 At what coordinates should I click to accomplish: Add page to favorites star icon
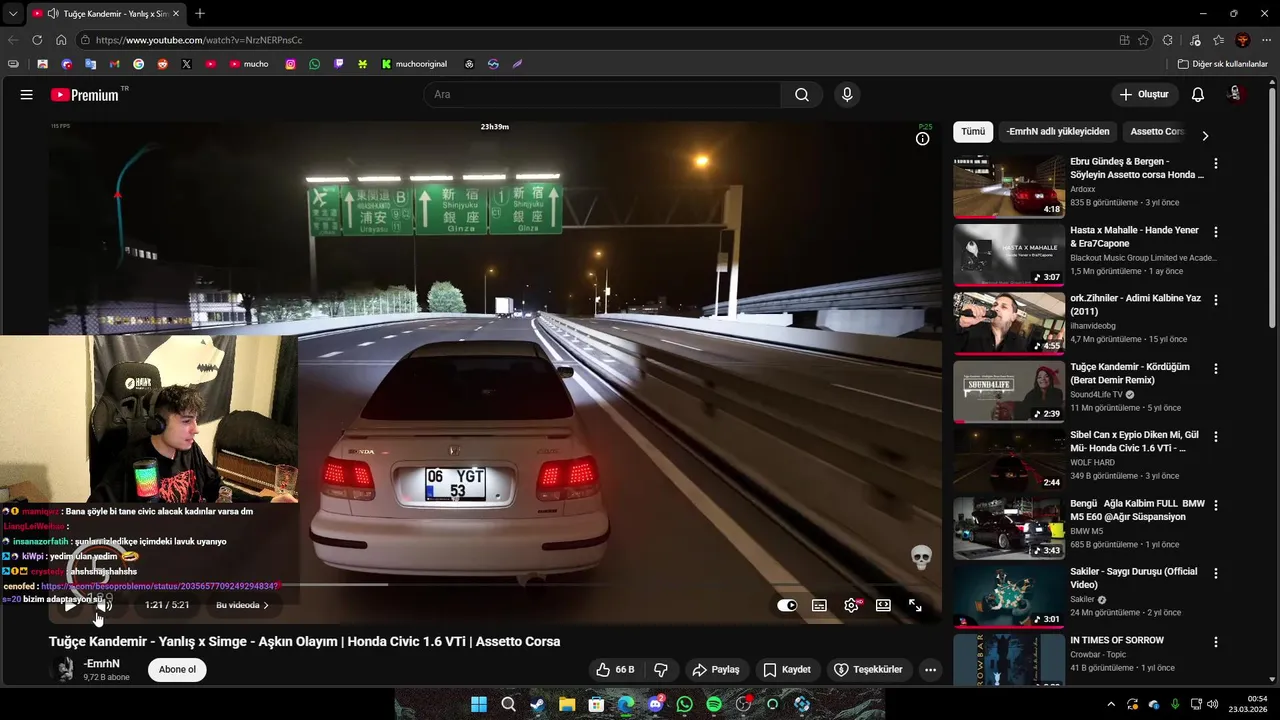pos(1144,40)
